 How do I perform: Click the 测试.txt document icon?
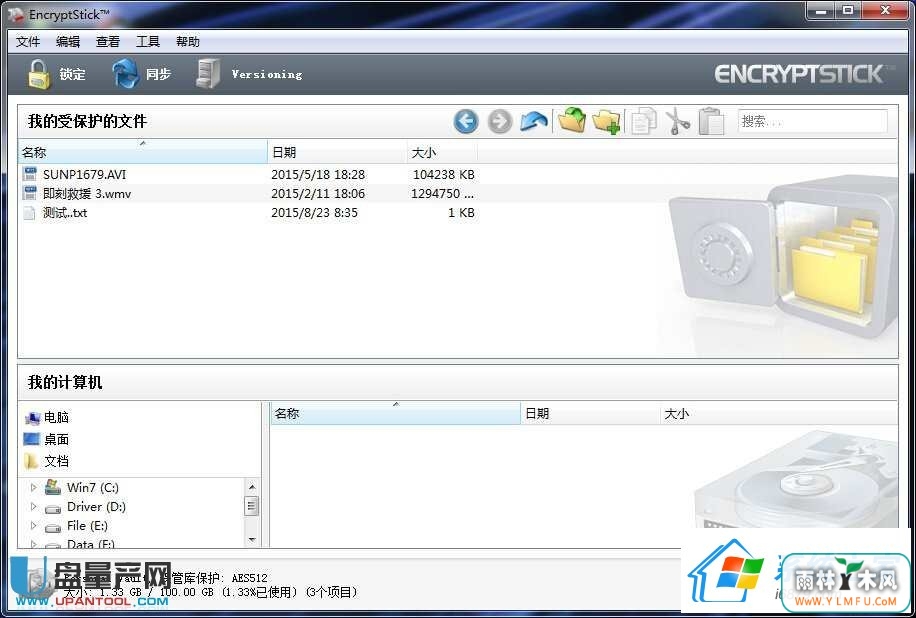(30, 212)
